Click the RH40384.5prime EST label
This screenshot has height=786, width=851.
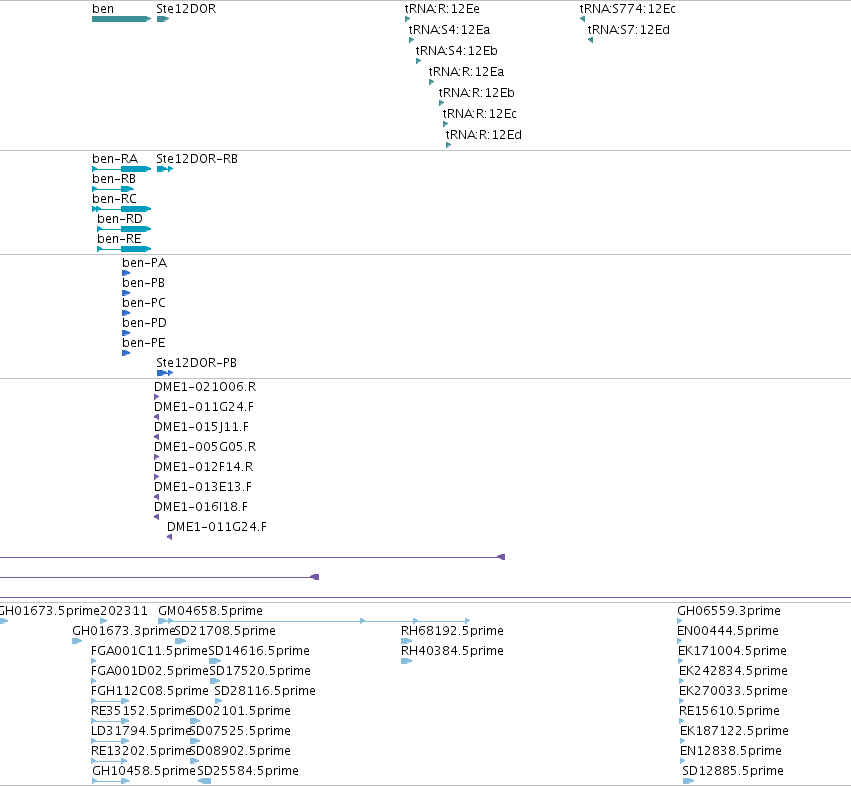(452, 651)
